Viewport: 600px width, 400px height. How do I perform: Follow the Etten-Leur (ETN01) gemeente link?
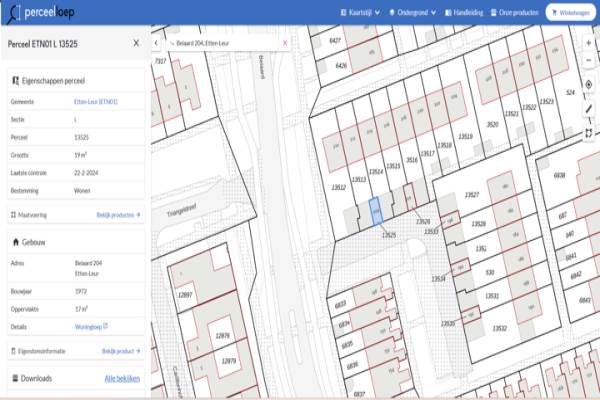[96, 102]
